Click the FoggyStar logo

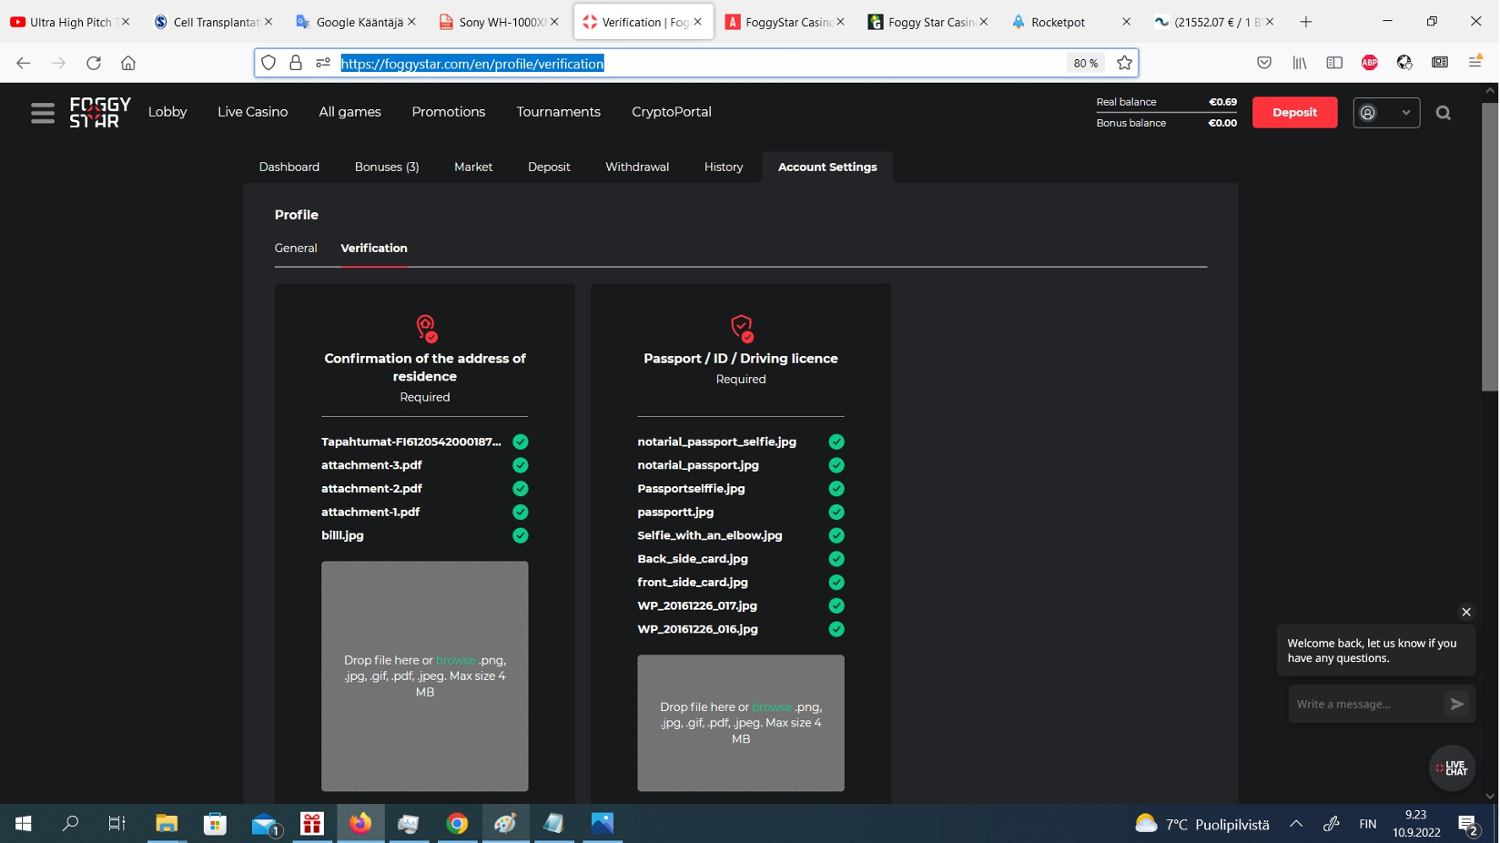pos(100,112)
